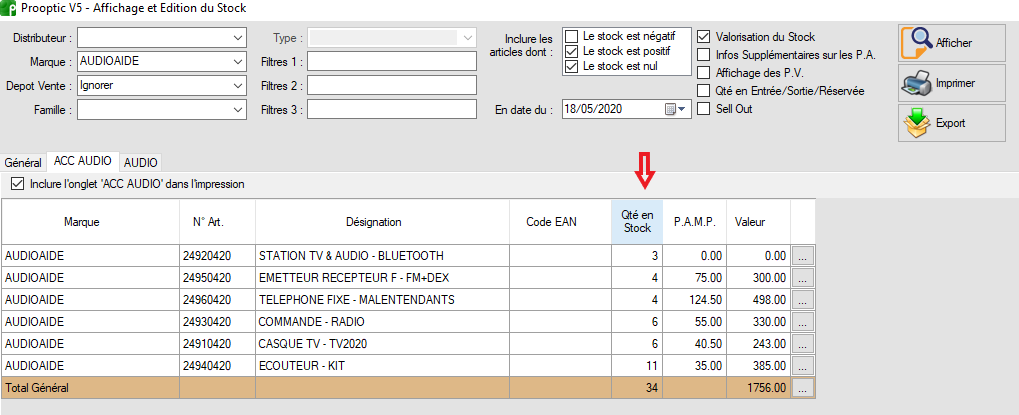Sort by the Désignation column header
Screen dimensions: 1019x415
(x=383, y=222)
